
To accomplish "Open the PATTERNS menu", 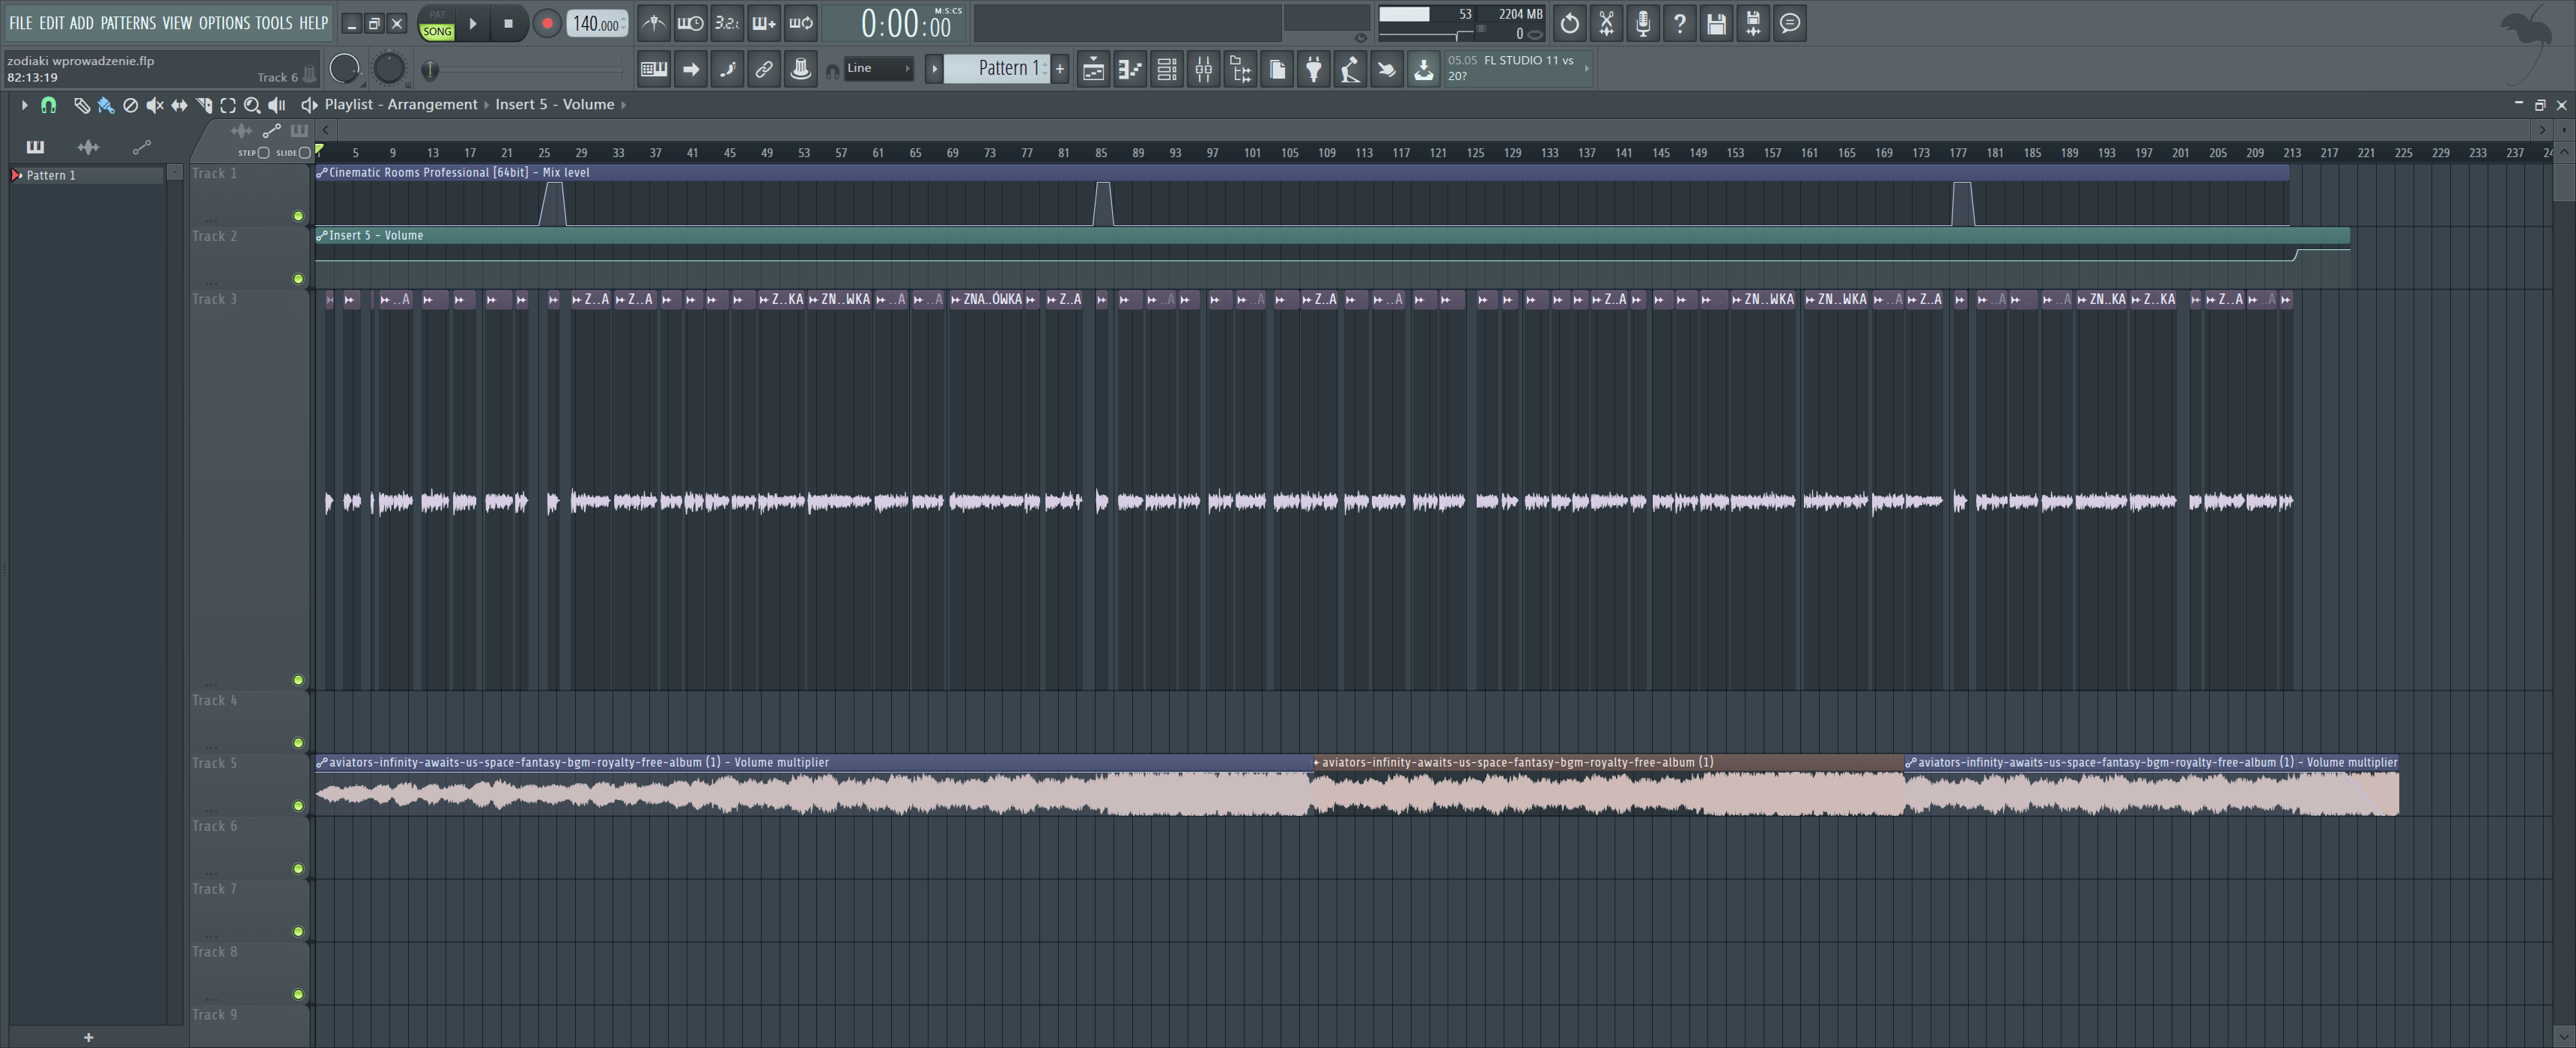I will coord(128,23).
